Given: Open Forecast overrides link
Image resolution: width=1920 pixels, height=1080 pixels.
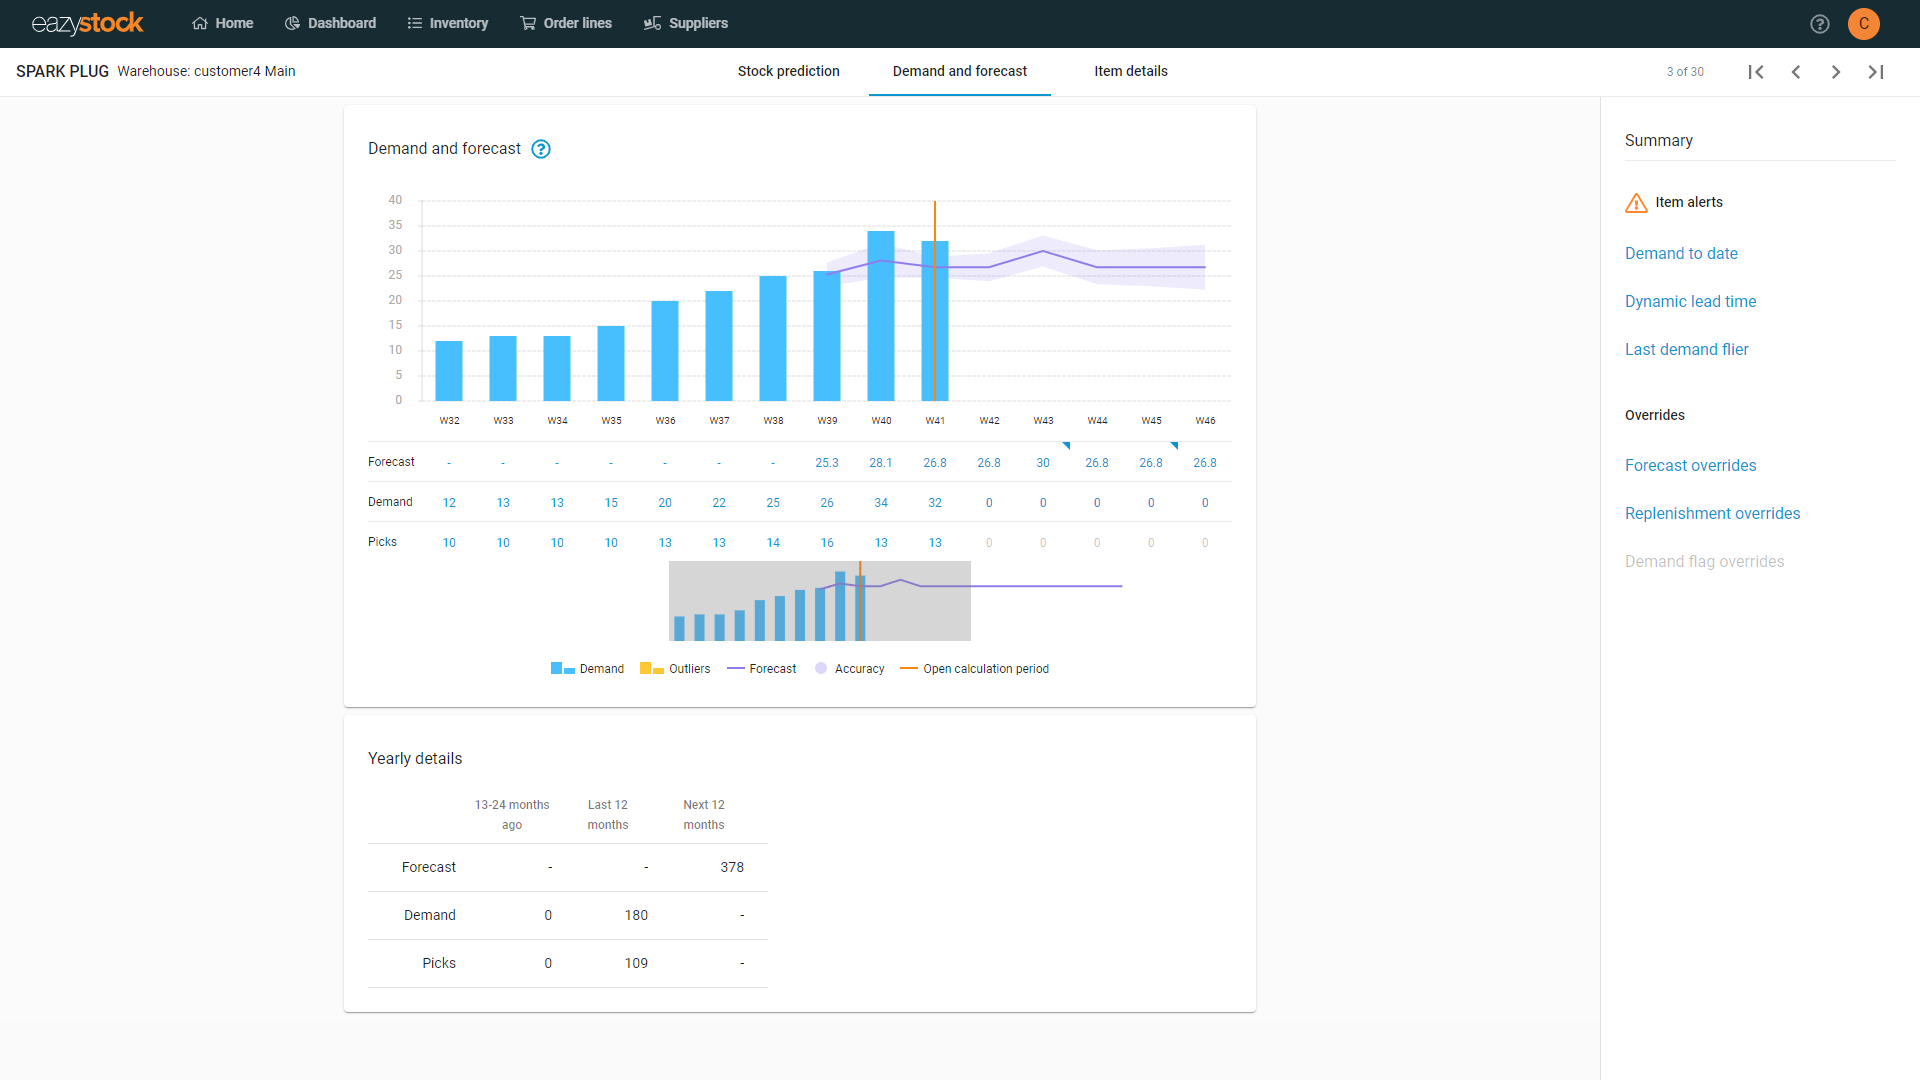Looking at the screenshot, I should (x=1690, y=465).
